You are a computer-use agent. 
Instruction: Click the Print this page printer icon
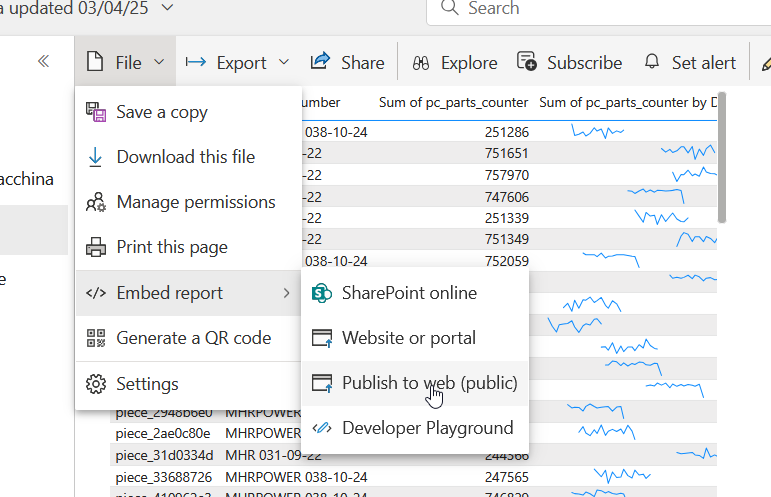(x=96, y=247)
